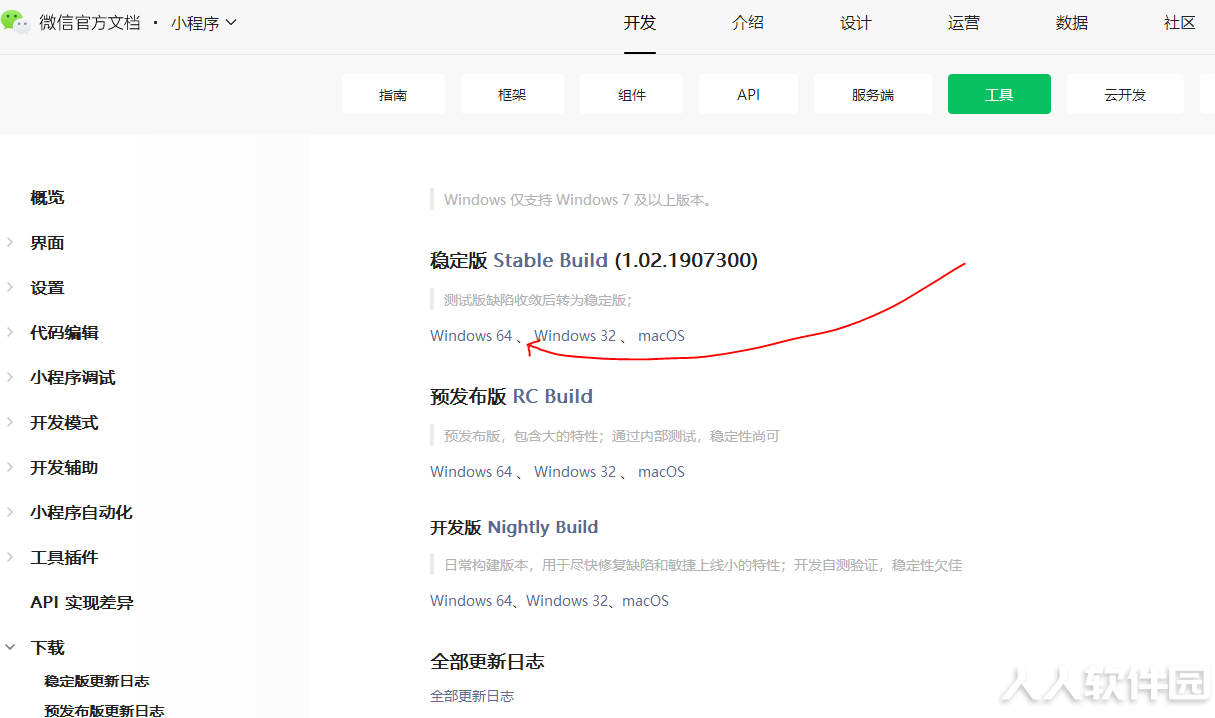Download Stable Build macOS
This screenshot has width=1215, height=718.
661,336
